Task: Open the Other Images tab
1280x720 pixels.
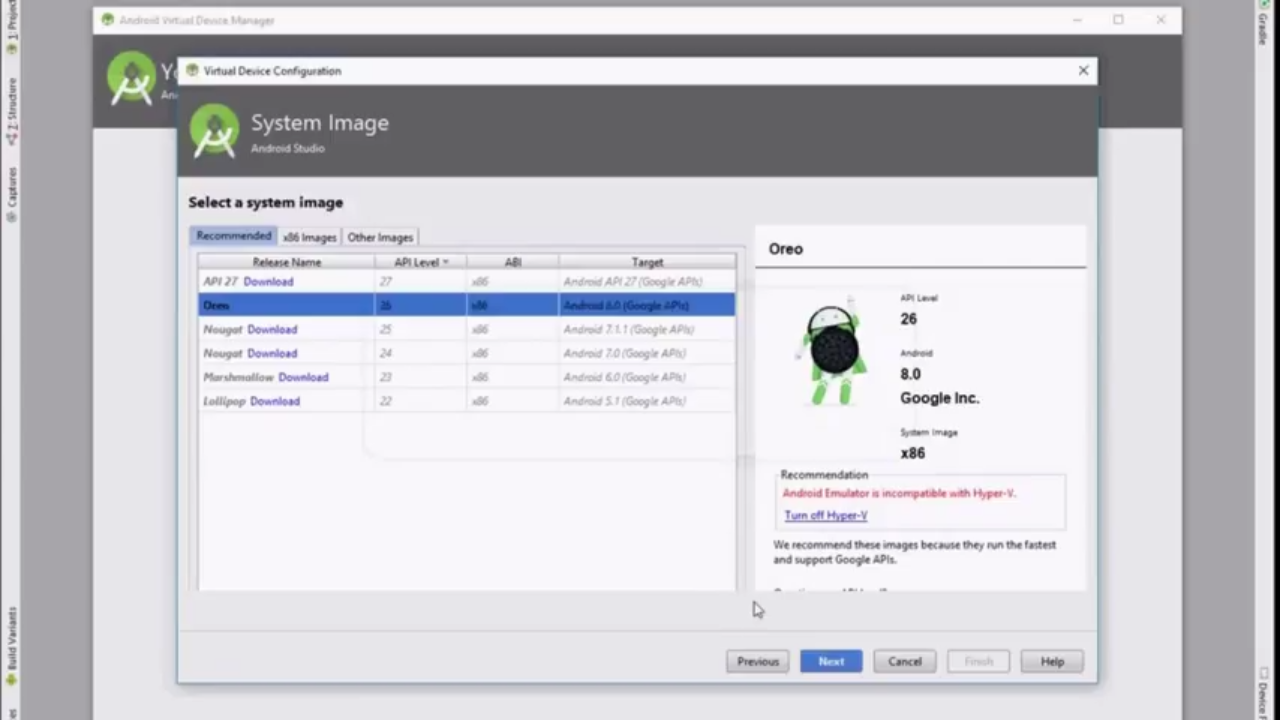Action: pyautogui.click(x=380, y=237)
